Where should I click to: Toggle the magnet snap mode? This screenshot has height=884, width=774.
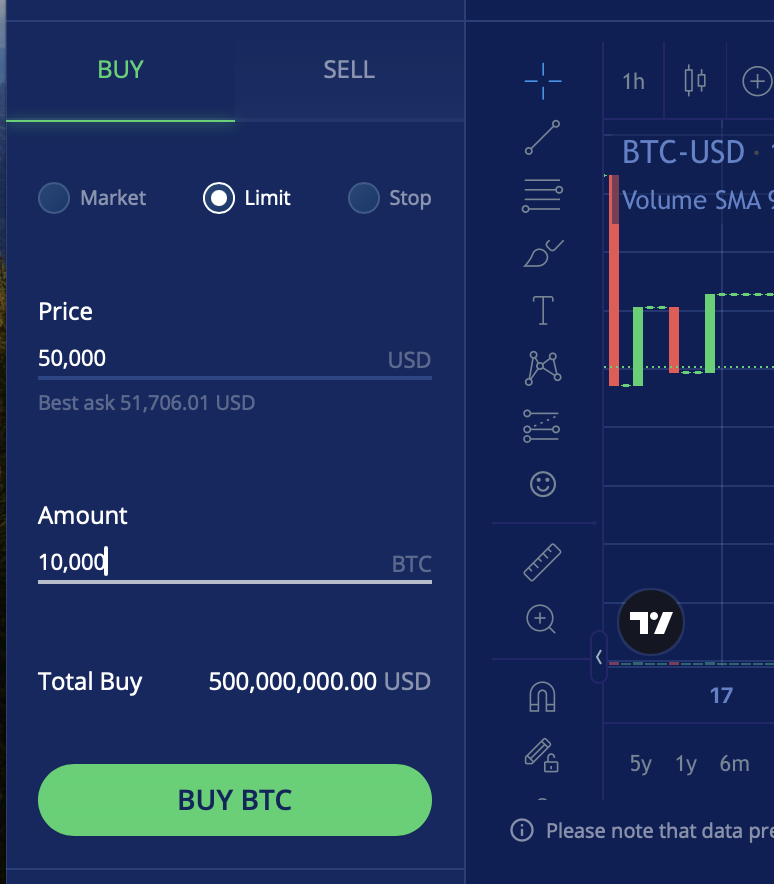click(542, 696)
